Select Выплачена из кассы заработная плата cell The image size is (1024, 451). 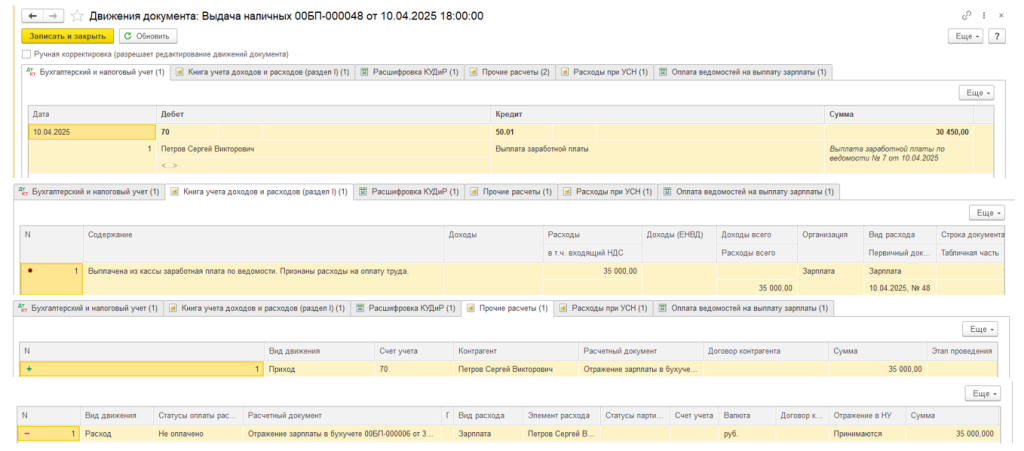pyautogui.click(x=264, y=271)
